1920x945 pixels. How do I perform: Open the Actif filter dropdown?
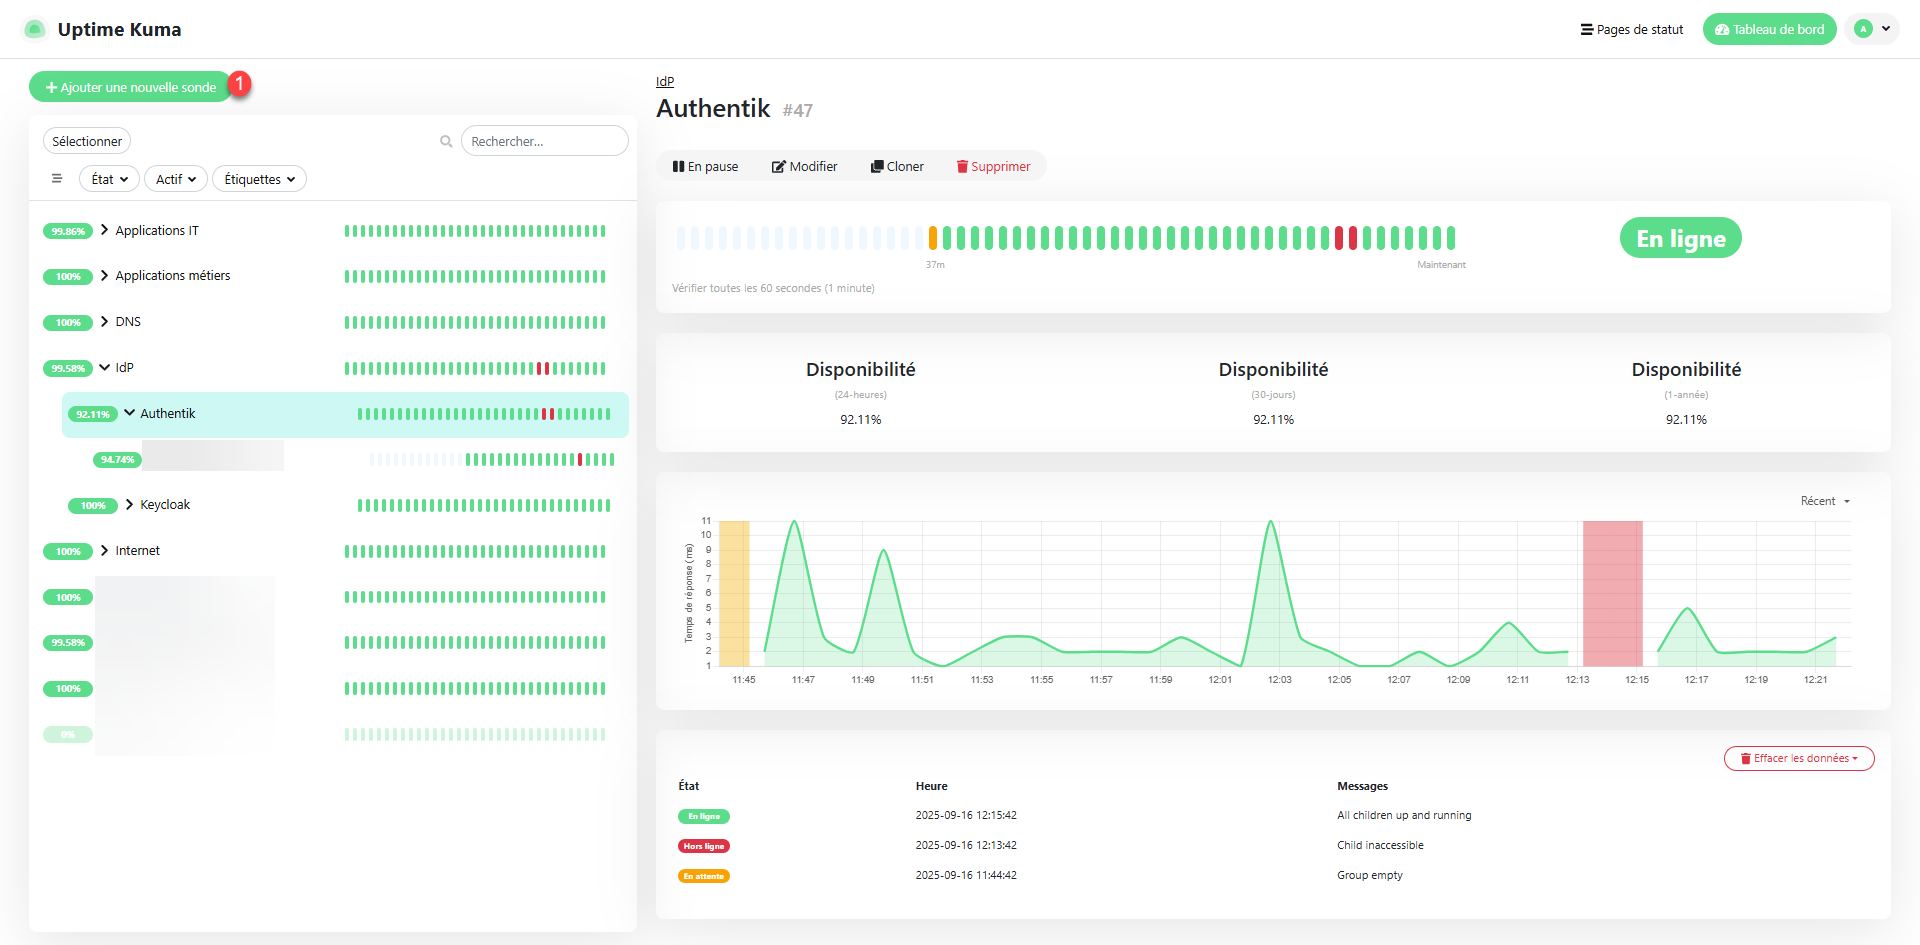point(175,179)
